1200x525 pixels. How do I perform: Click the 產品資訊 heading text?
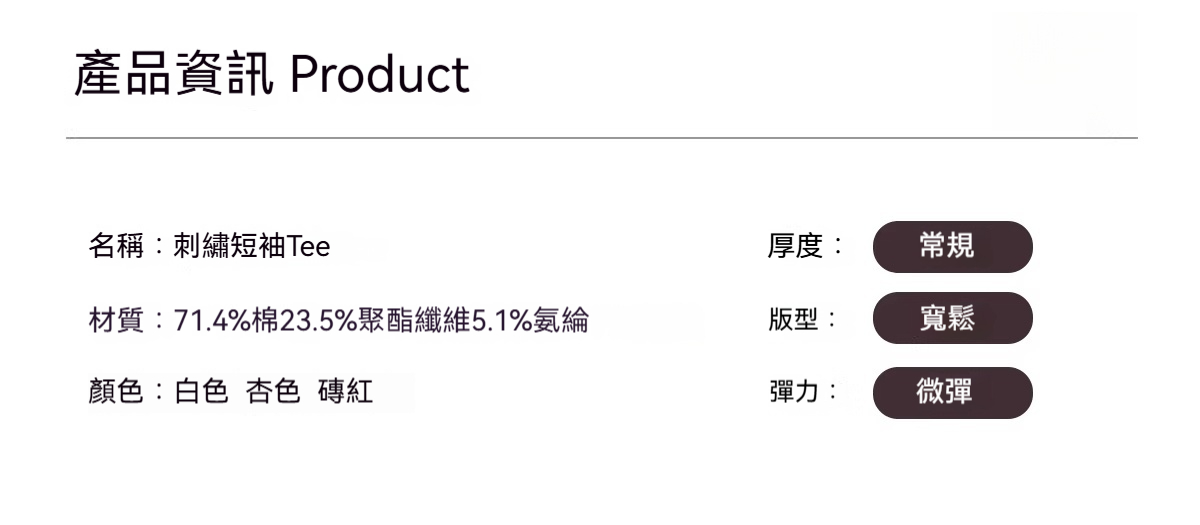pos(174,76)
